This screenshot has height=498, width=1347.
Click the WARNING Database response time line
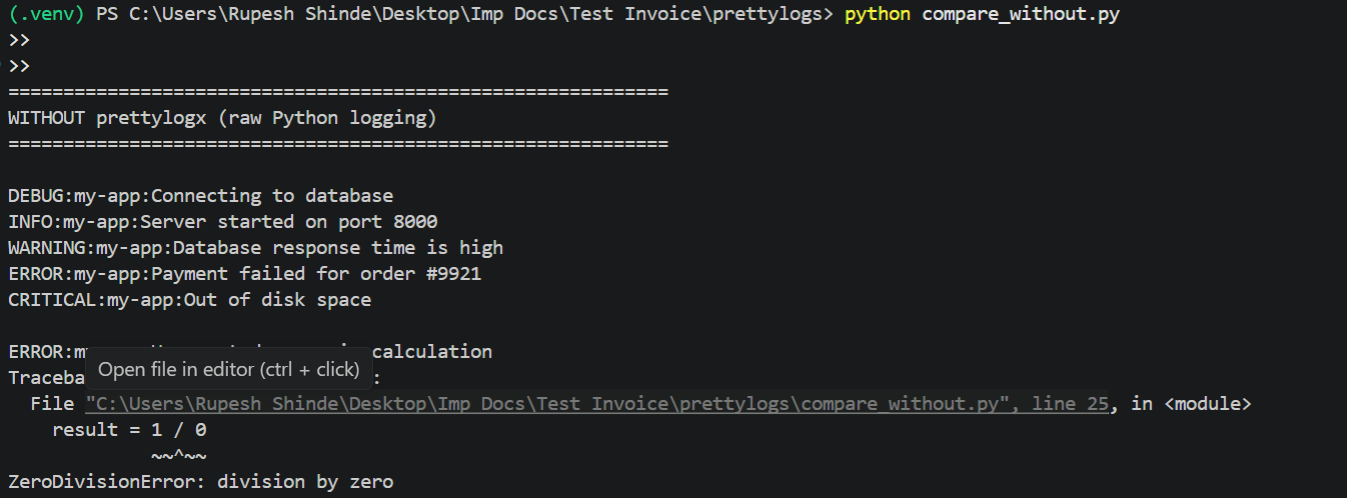256,248
